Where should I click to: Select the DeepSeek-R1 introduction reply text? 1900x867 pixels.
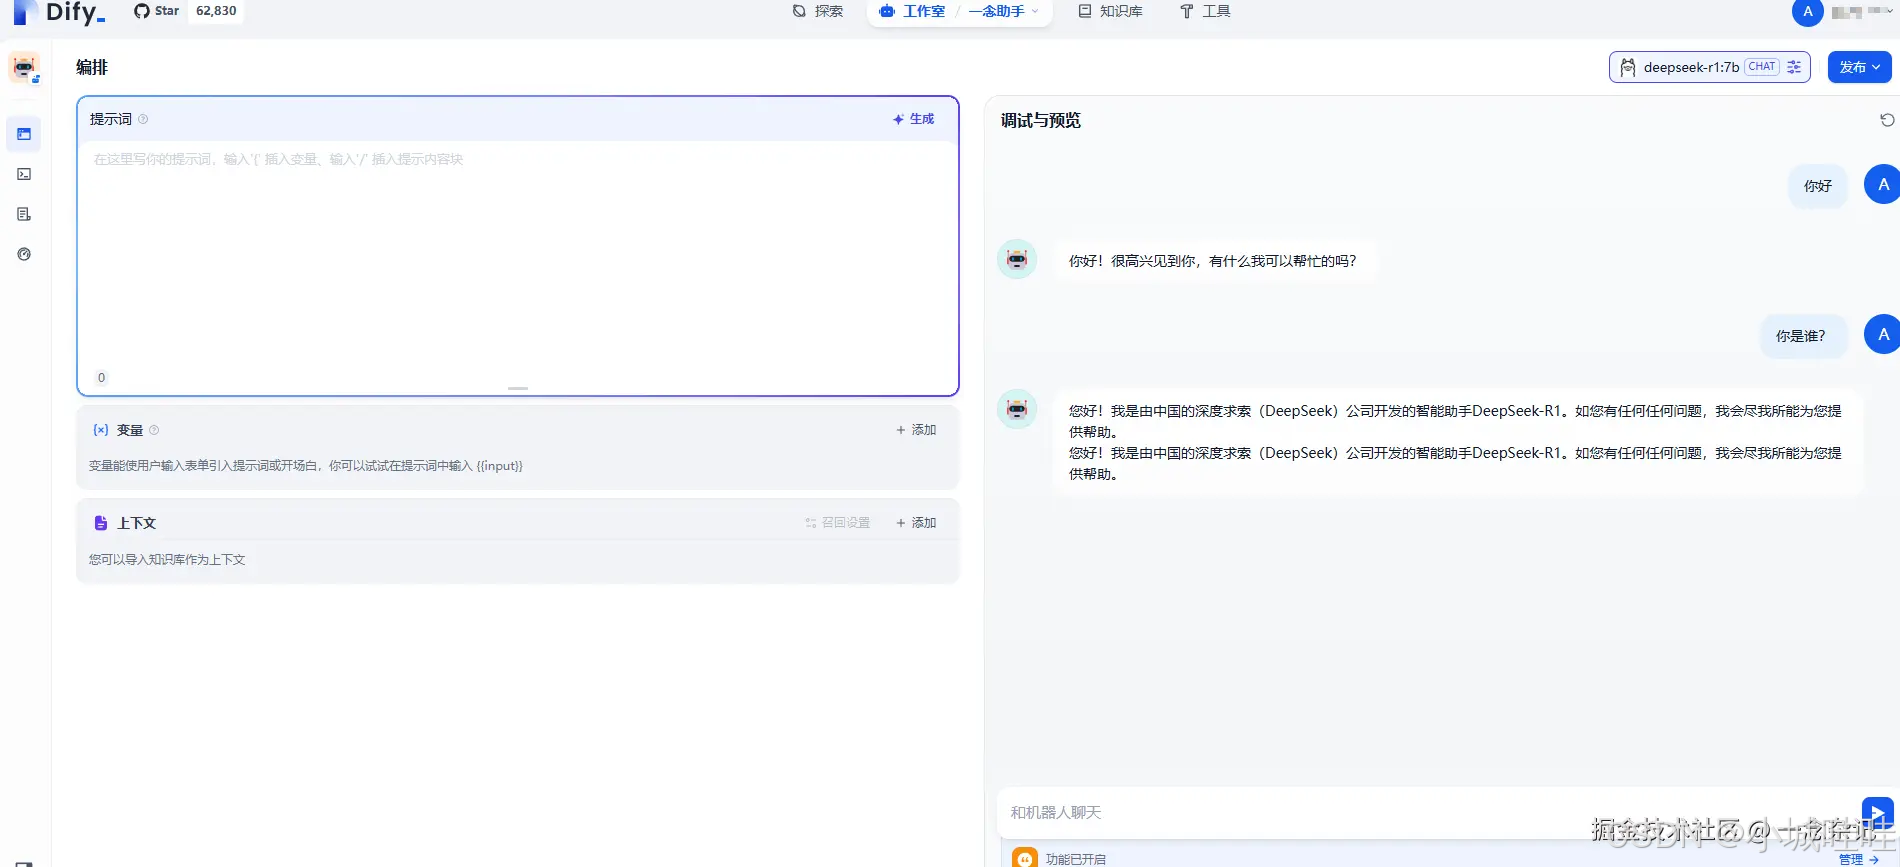[1456, 442]
